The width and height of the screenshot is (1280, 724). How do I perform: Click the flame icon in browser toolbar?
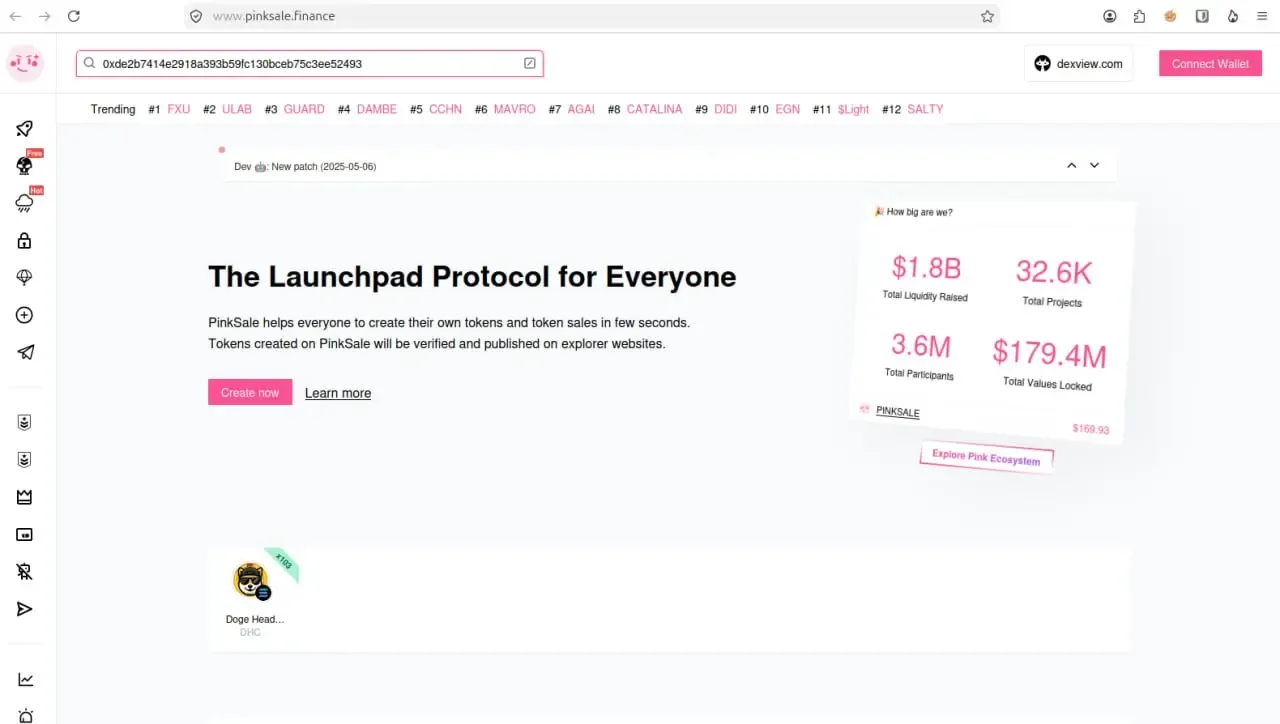1233,16
